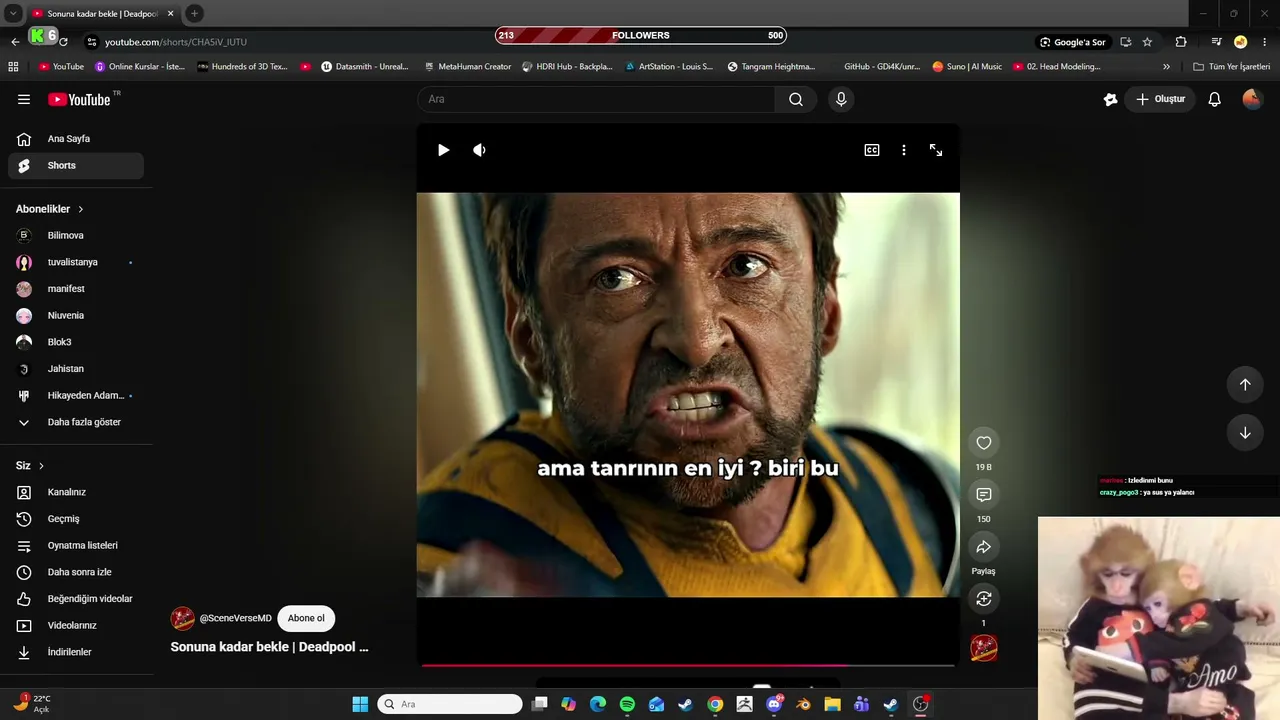Open İndirilenler in sidebar

[76, 652]
